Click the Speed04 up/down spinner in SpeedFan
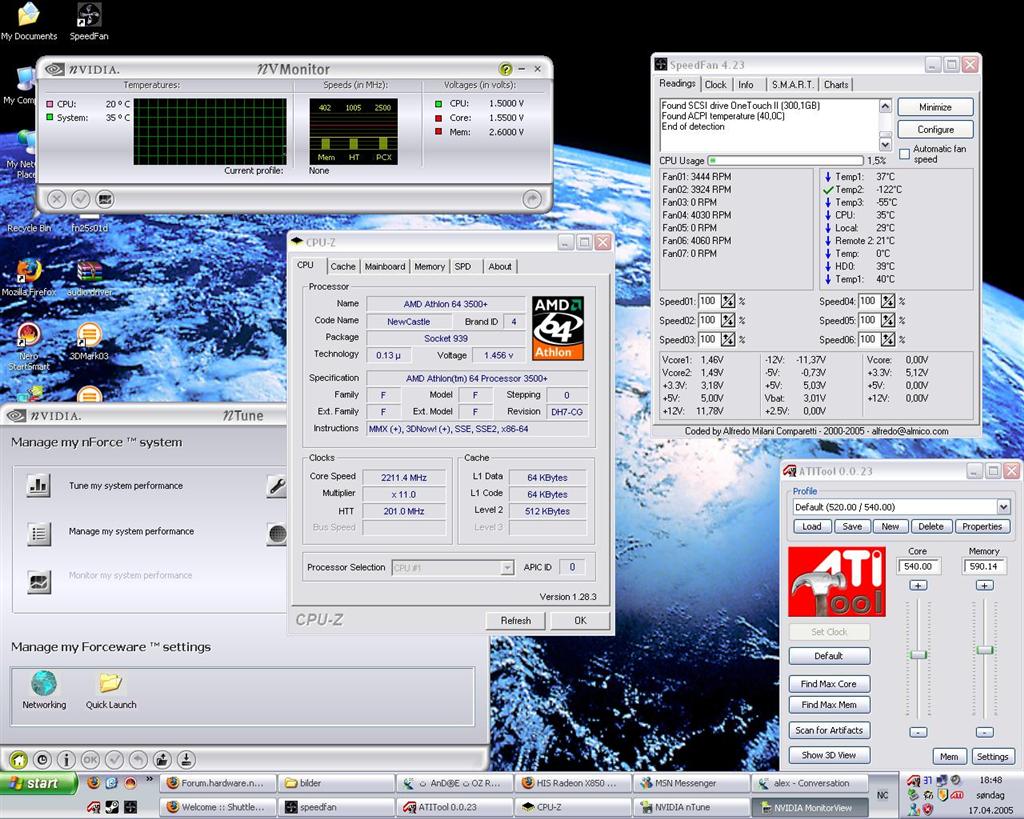Viewport: 1024px width, 819px height. tap(888, 301)
